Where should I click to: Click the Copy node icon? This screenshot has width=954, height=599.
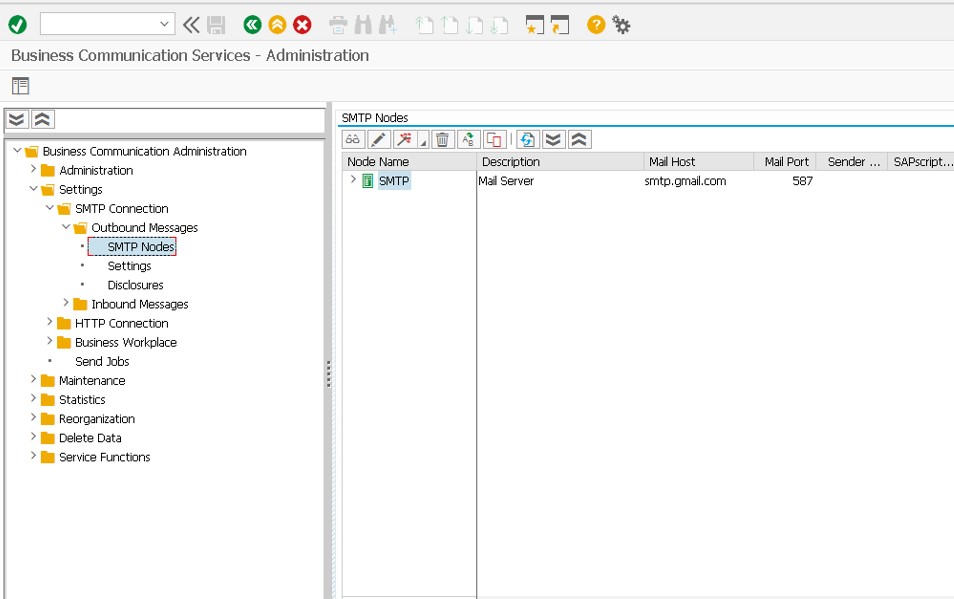point(494,140)
